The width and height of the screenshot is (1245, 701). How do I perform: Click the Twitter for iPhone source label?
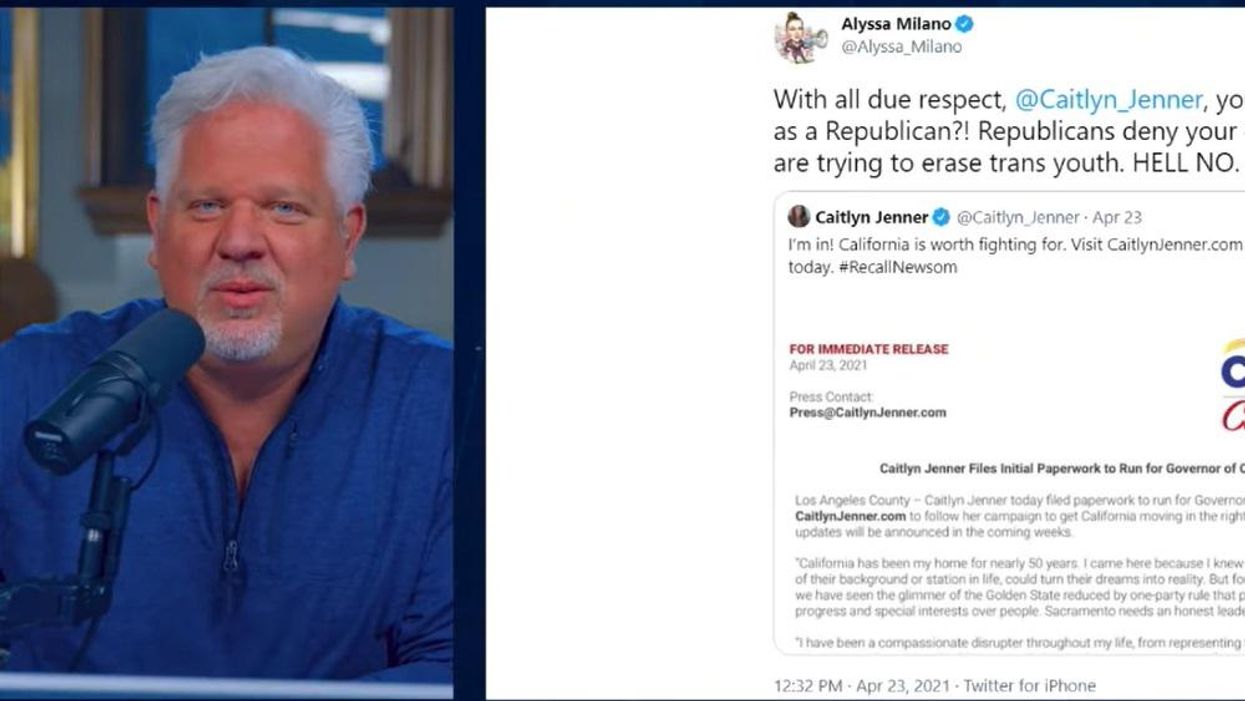point(1033,686)
